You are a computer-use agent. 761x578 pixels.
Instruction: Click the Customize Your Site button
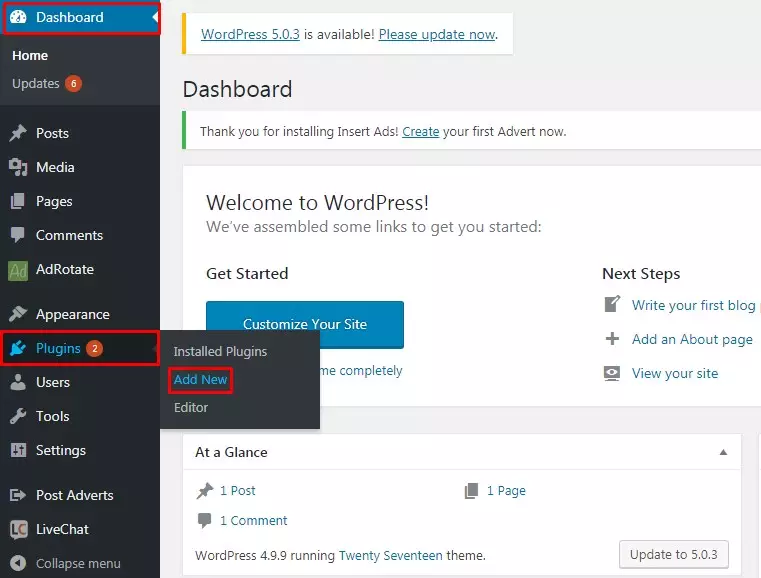[305, 324]
